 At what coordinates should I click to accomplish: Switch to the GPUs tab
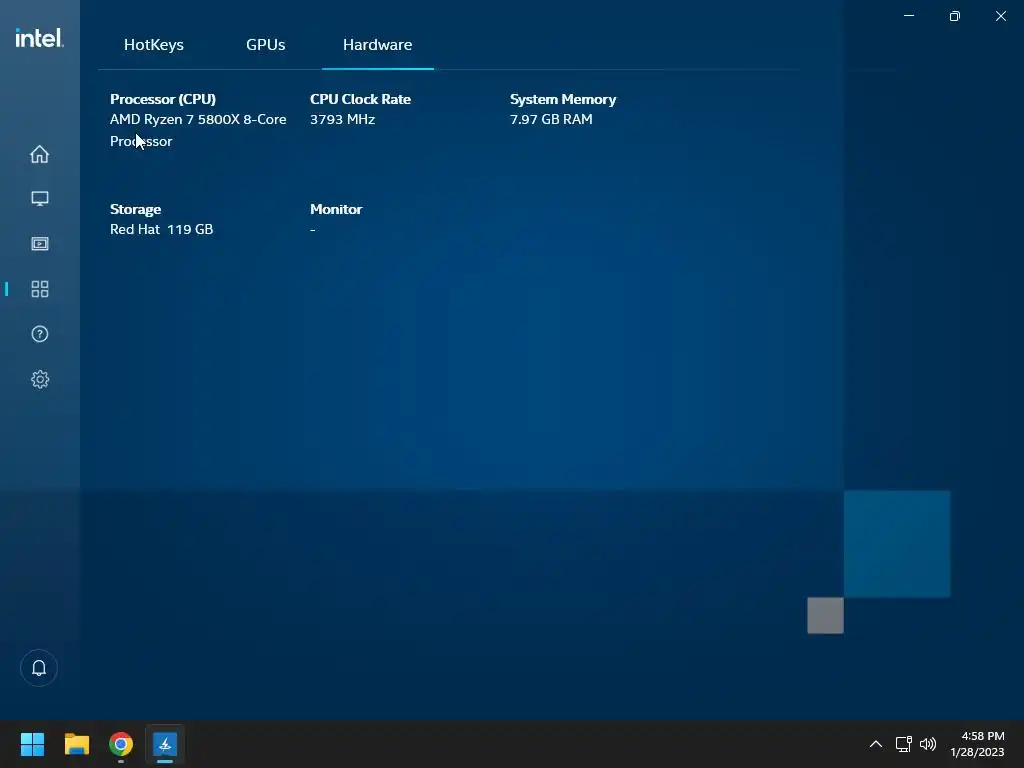coord(265,44)
